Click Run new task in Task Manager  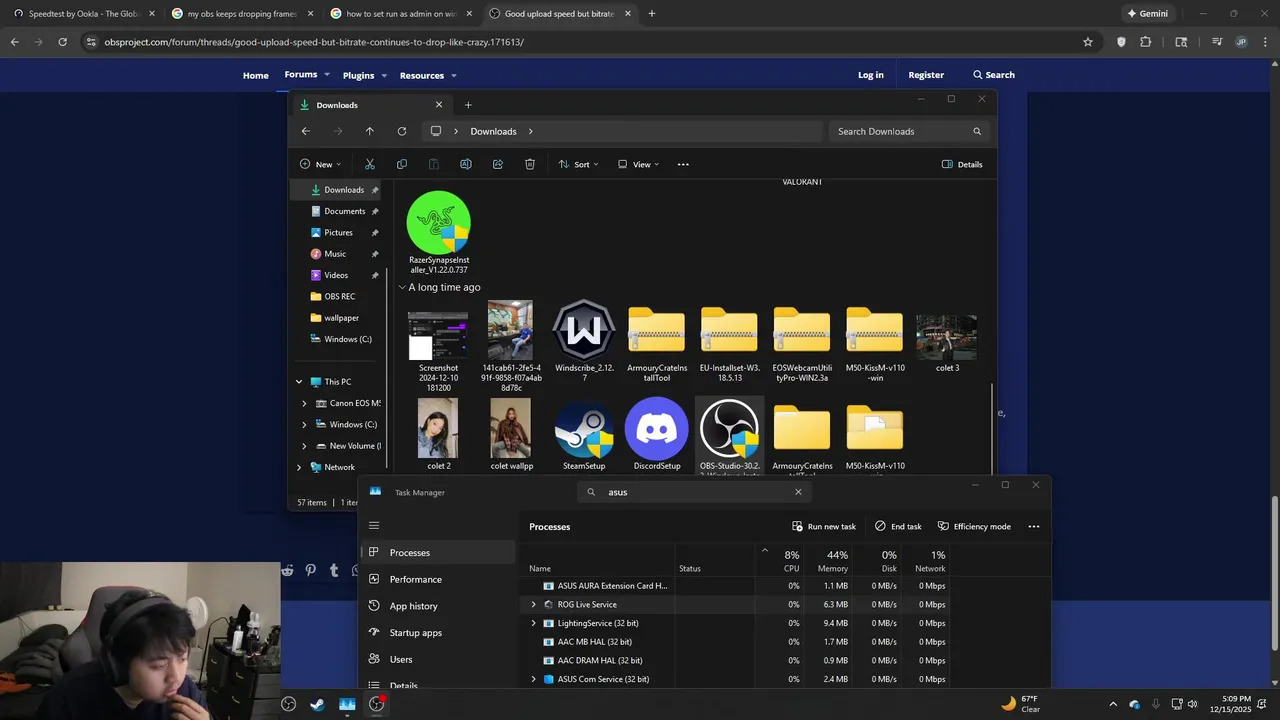[824, 526]
